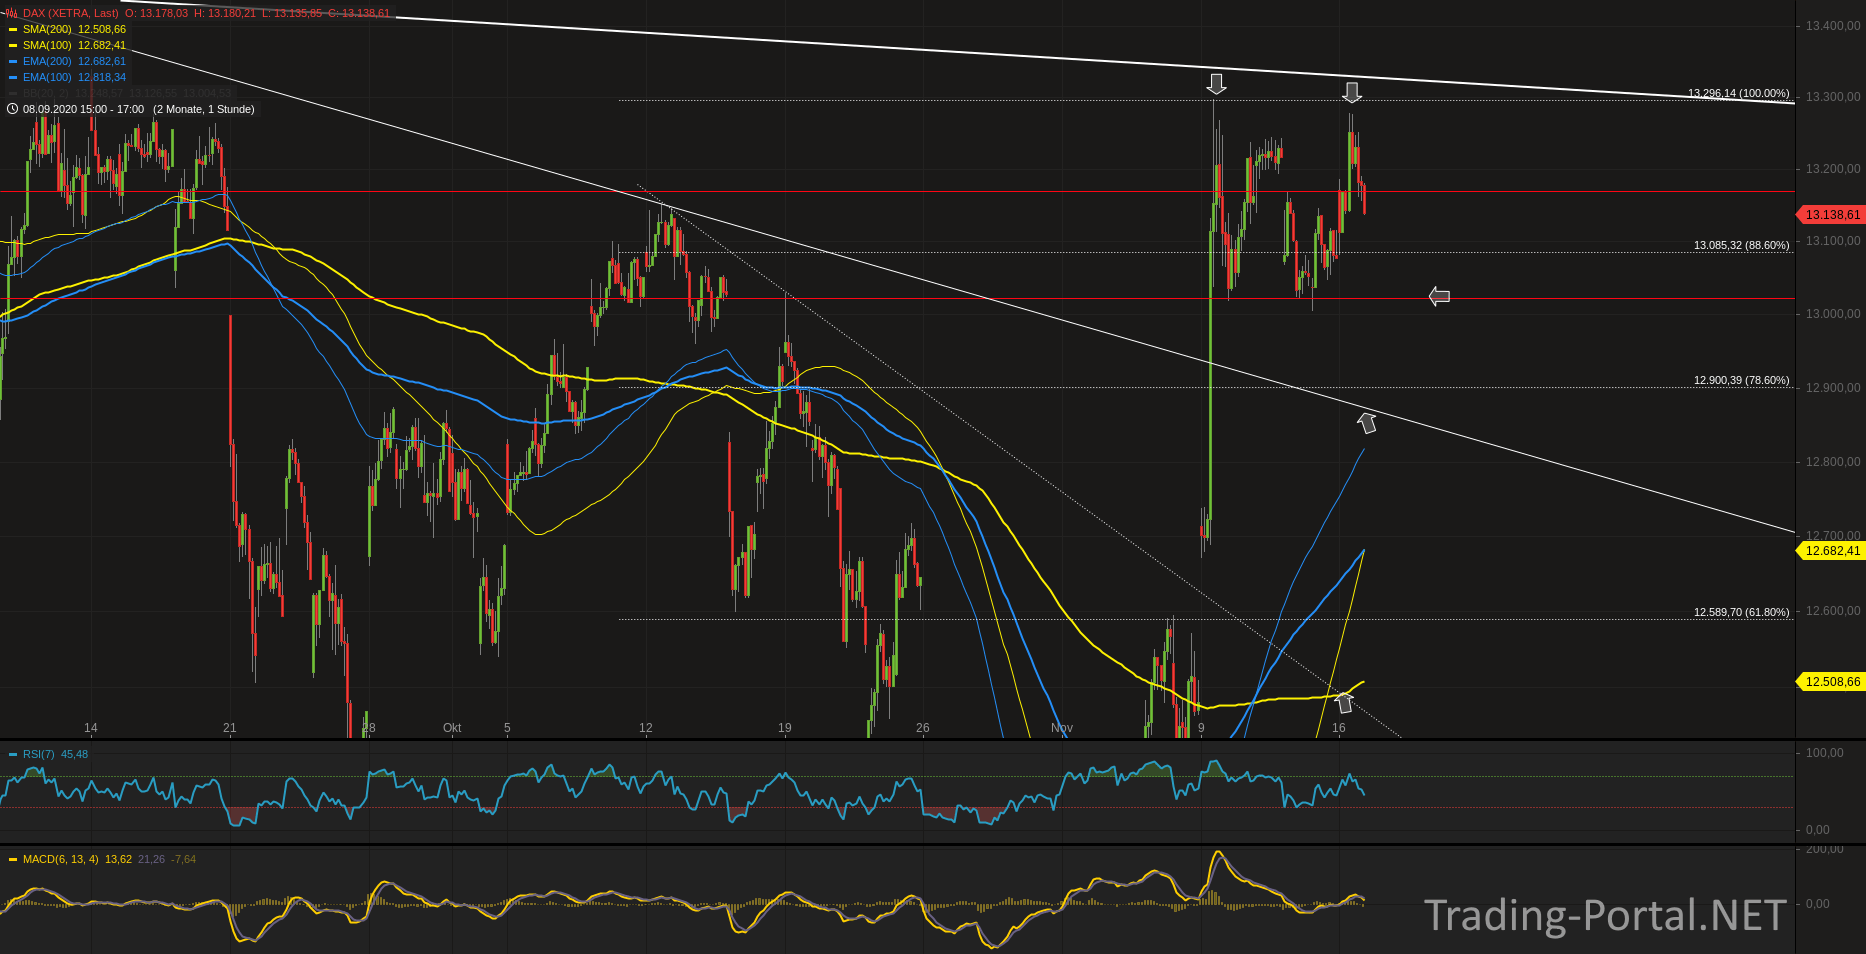Click the Nov month label on time axis
The height and width of the screenshot is (954, 1866).
1062,728
